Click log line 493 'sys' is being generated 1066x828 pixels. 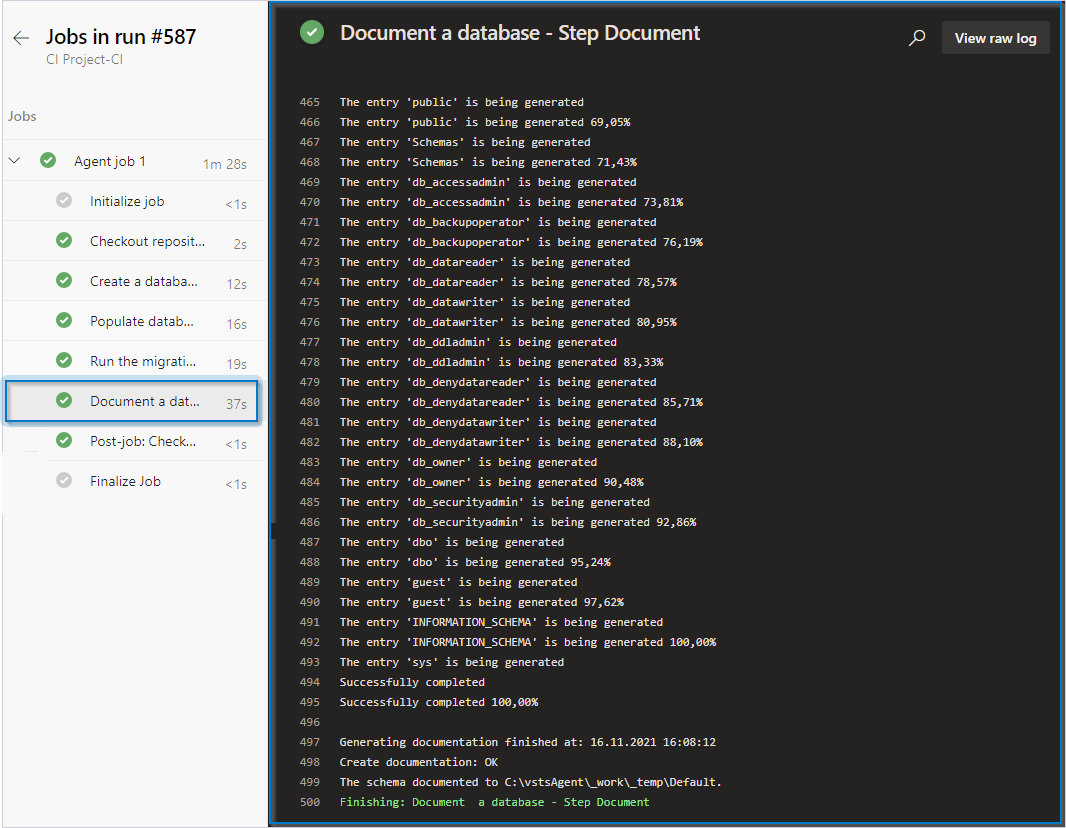[452, 663]
